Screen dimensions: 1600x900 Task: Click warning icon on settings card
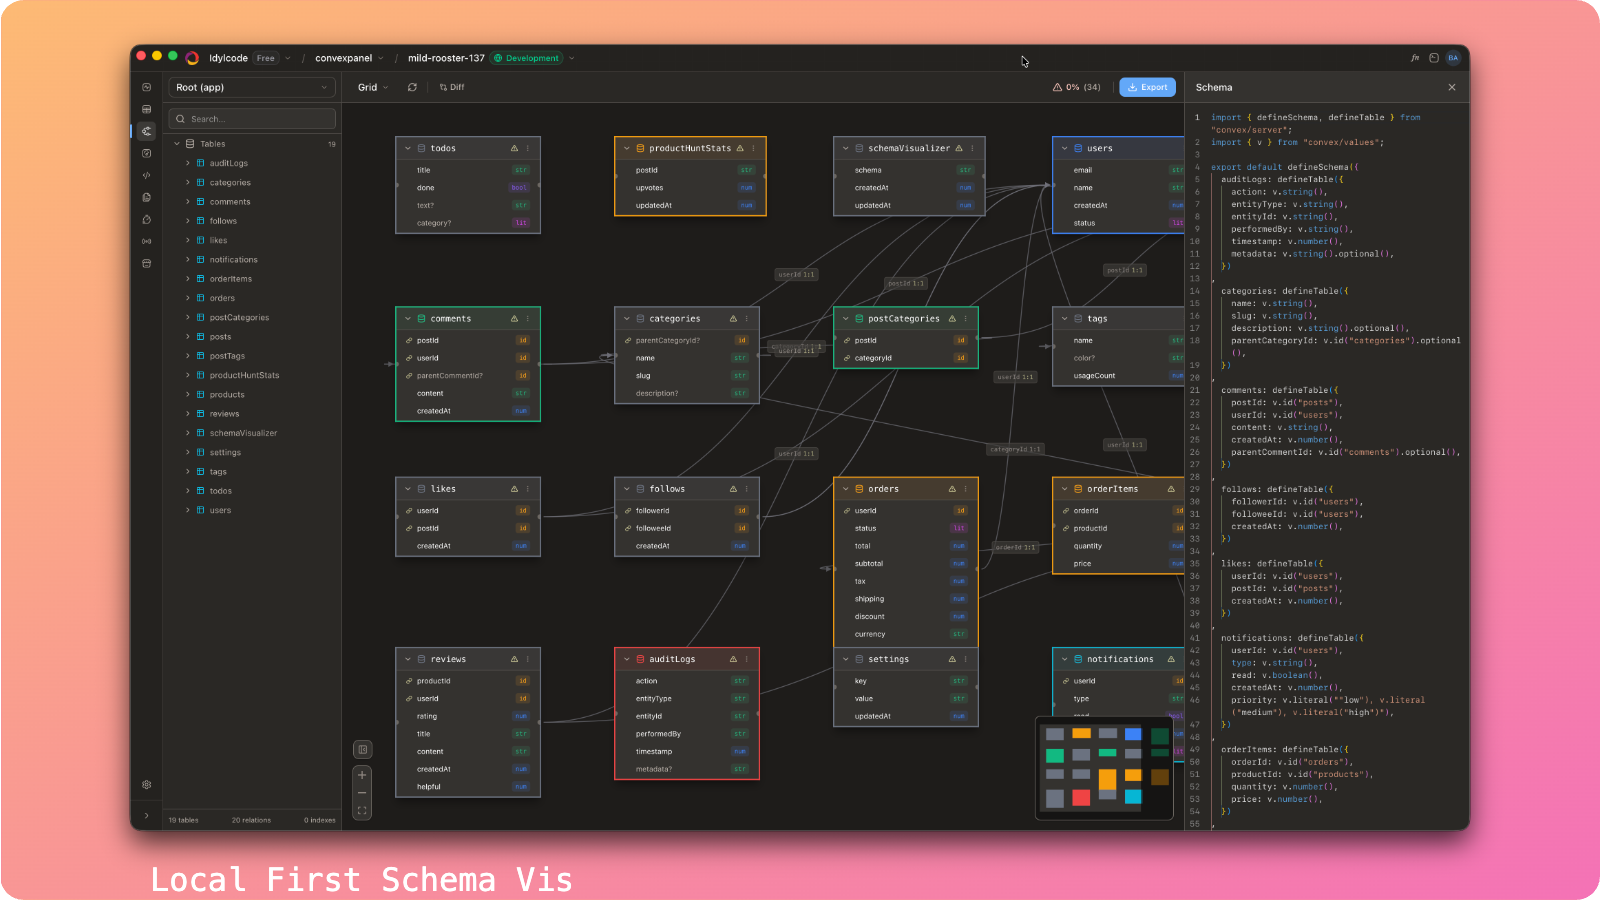[952, 659]
